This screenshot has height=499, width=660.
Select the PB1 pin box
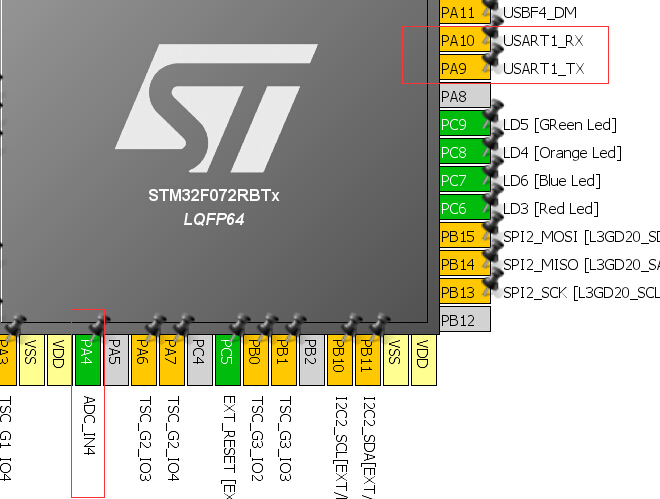tap(284, 360)
